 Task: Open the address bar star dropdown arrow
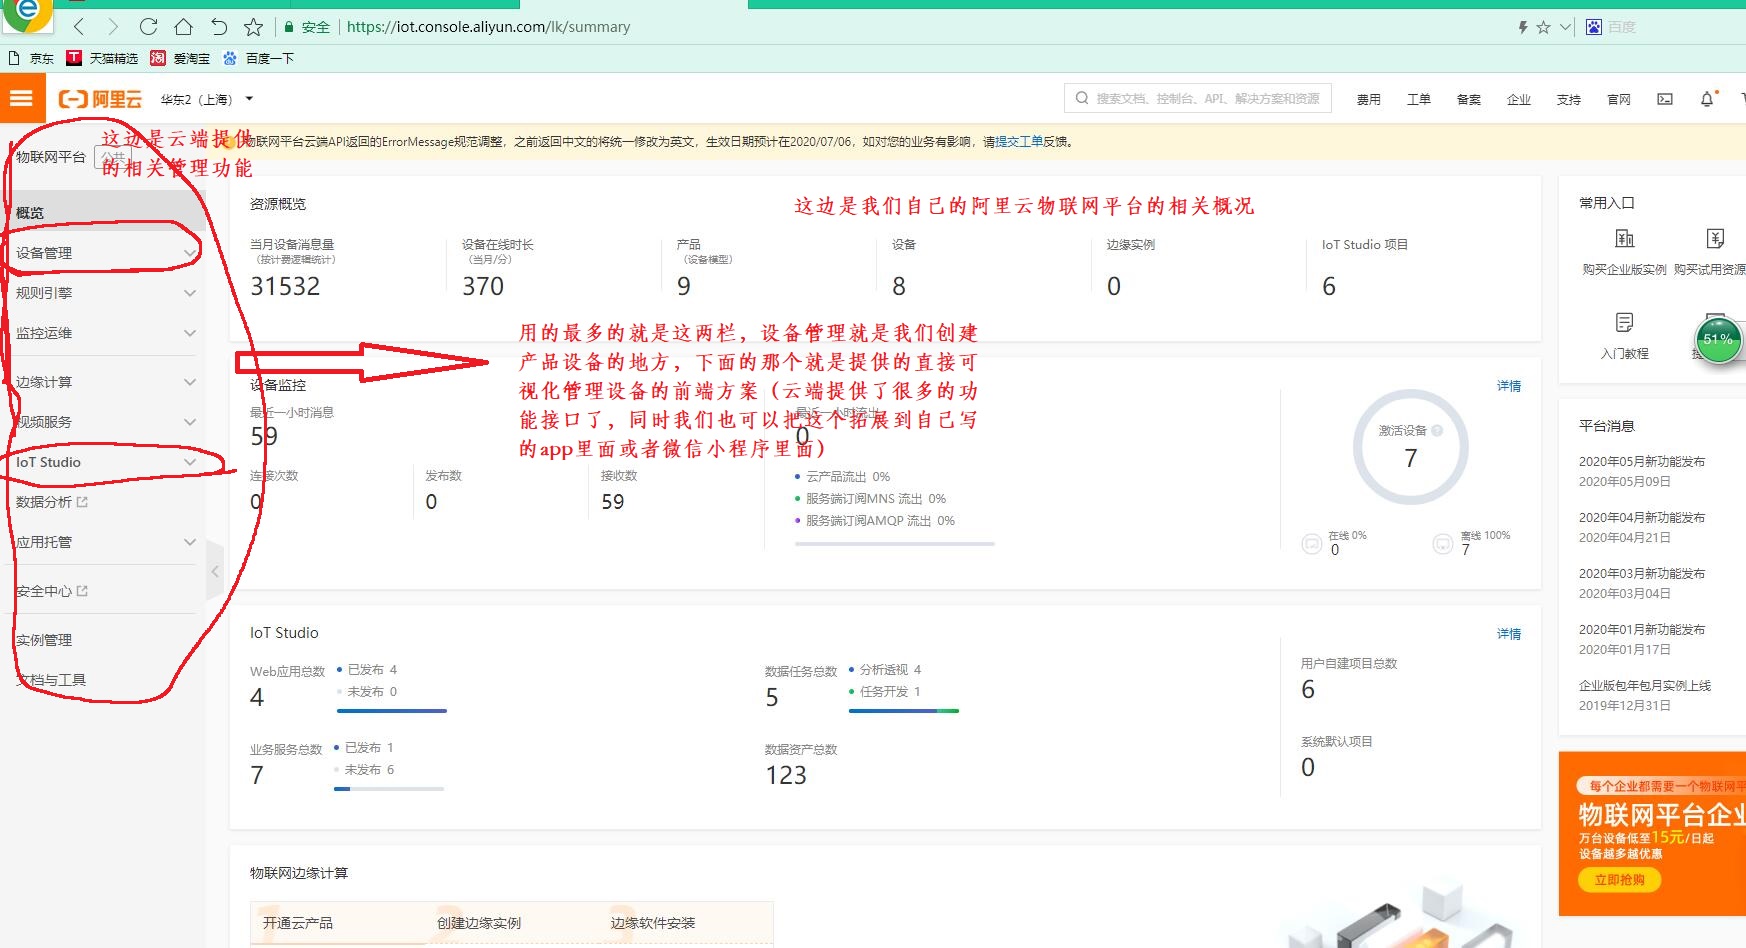click(x=1565, y=27)
